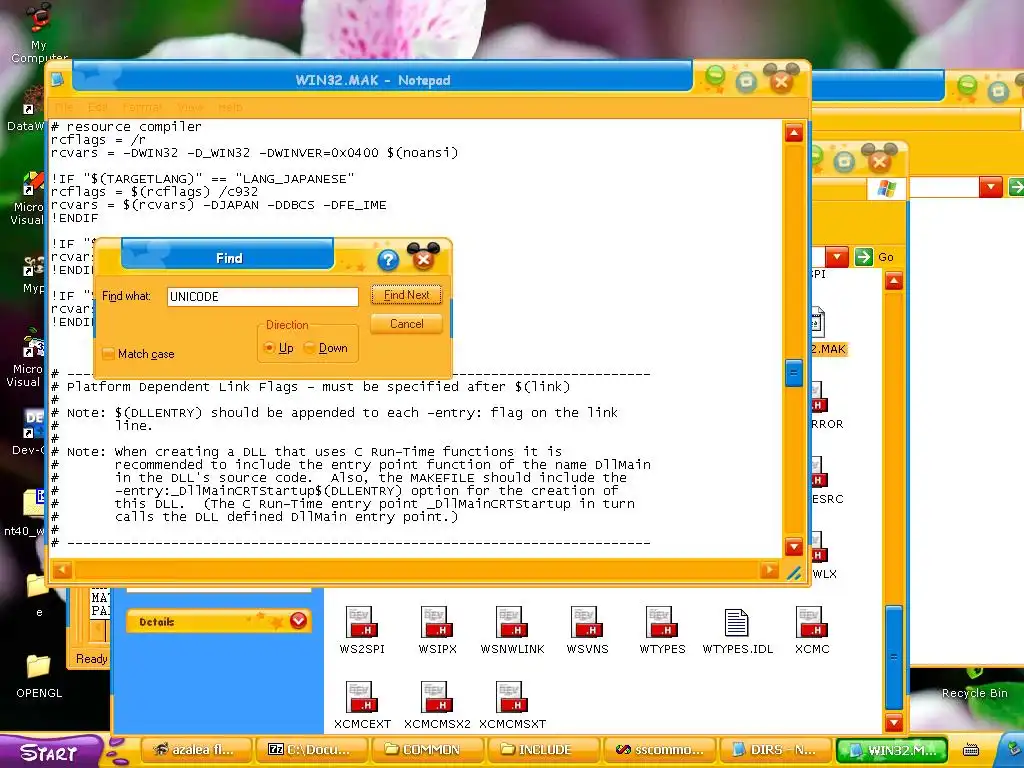Open the Help menu in Notepad
The image size is (1024, 768).
231,107
